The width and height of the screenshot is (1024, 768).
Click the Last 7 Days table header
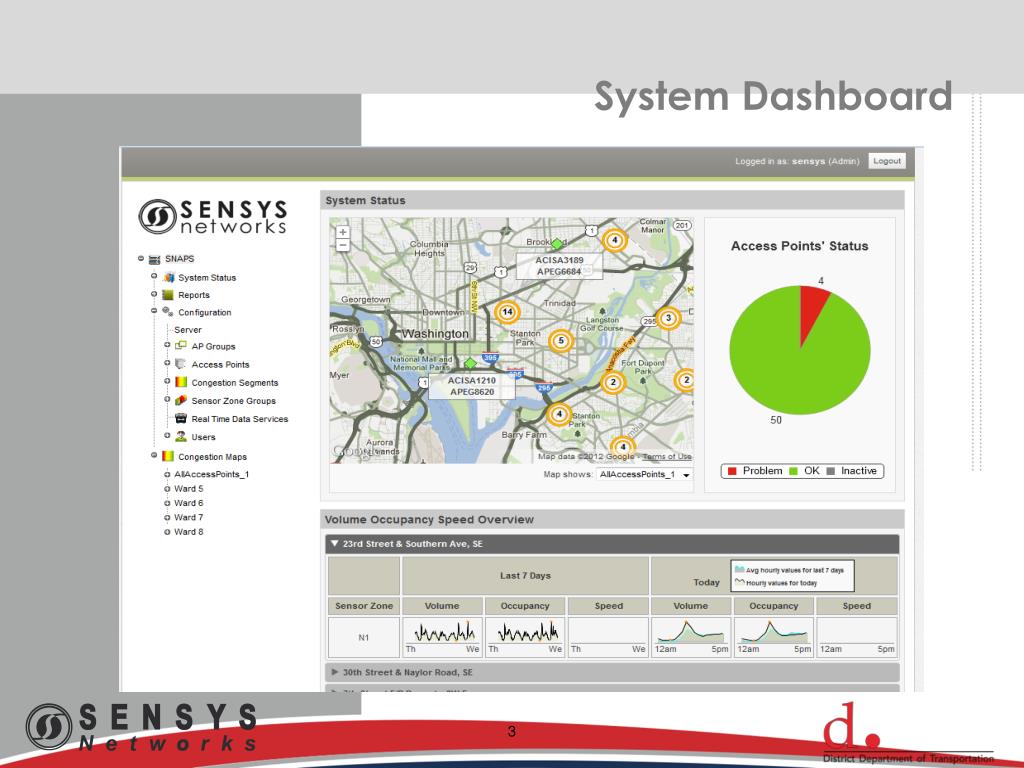(525, 575)
